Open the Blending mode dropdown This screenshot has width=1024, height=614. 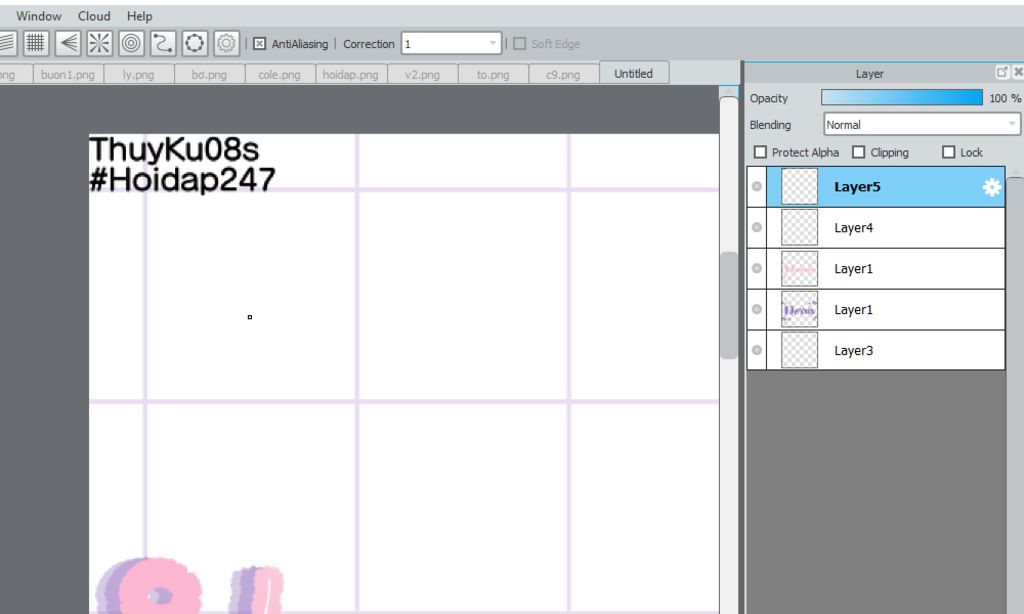[x=921, y=124]
